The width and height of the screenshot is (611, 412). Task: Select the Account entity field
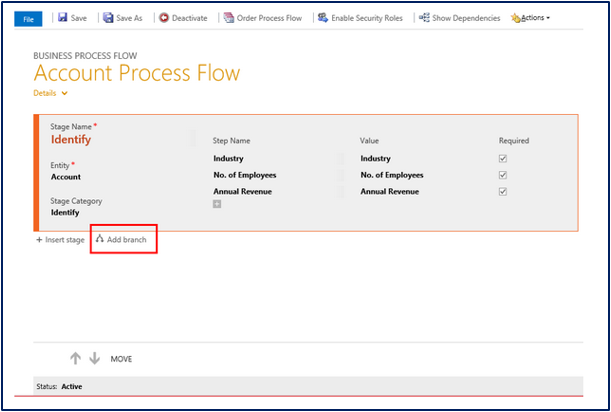pos(66,177)
